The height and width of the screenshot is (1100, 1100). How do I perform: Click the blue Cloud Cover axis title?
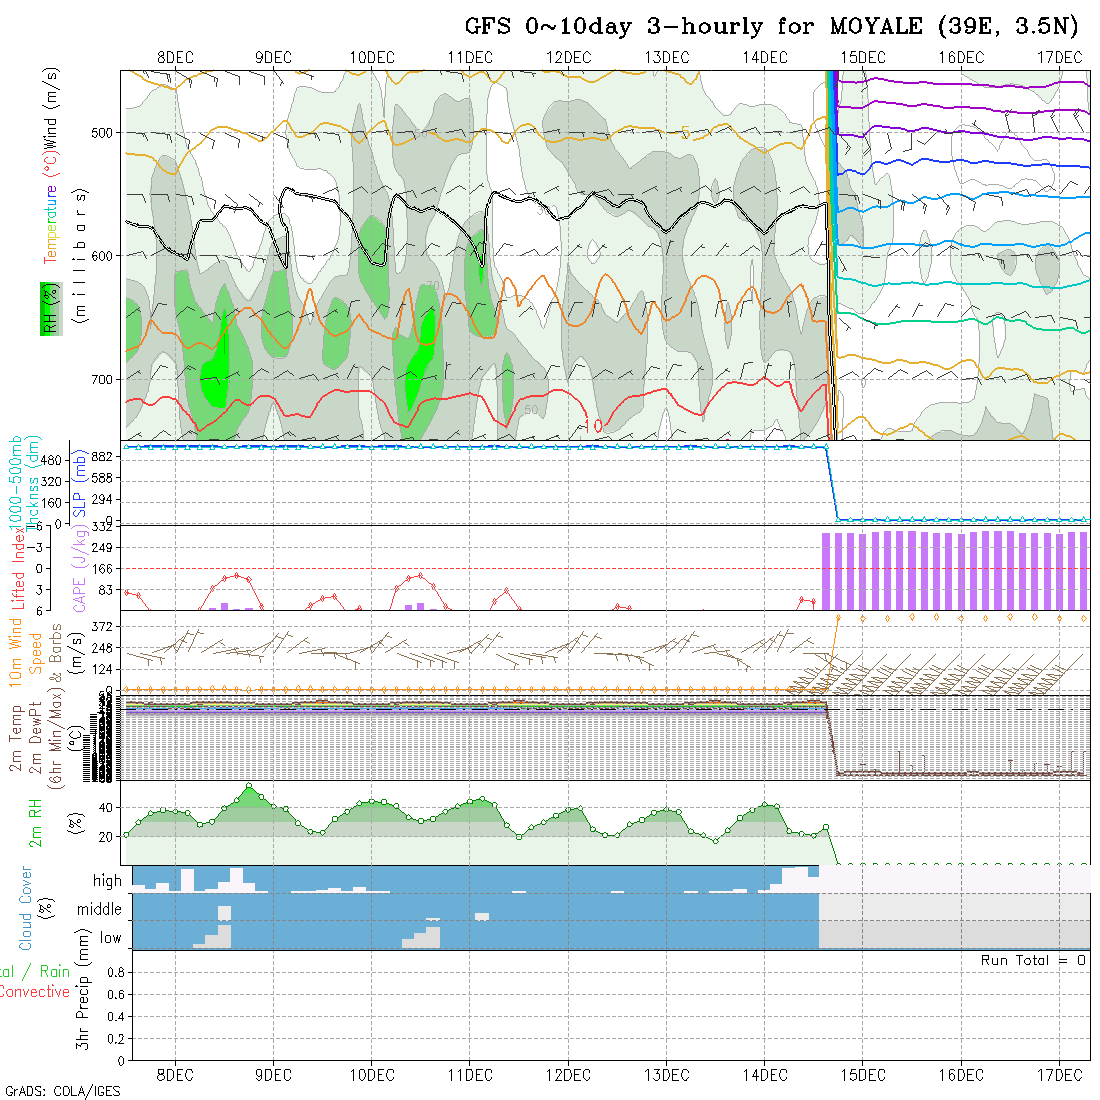[x=26, y=908]
